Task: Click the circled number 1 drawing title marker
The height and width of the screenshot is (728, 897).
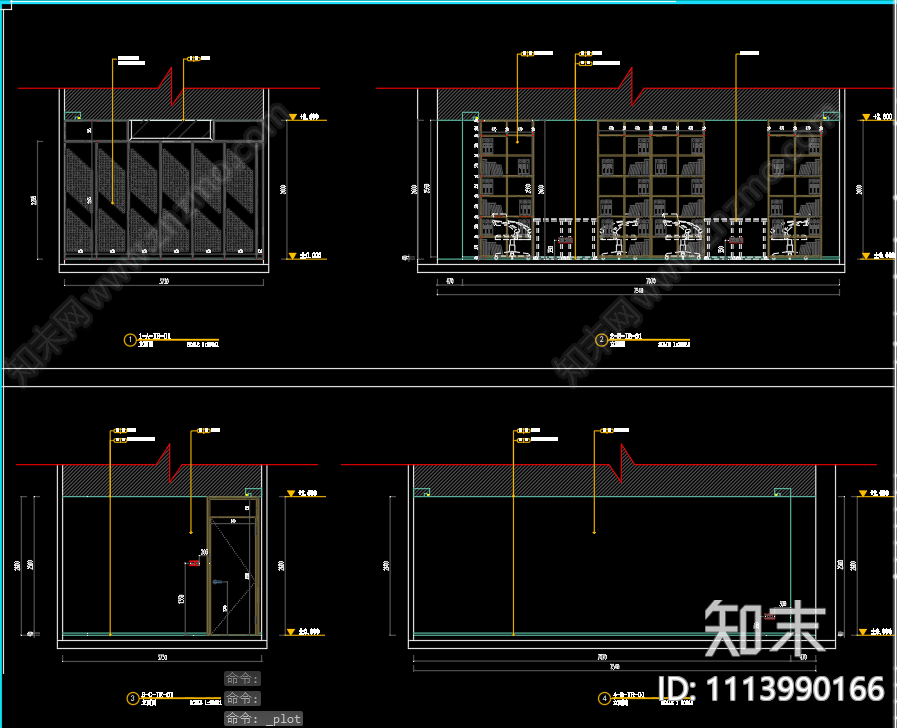Action: [x=130, y=340]
